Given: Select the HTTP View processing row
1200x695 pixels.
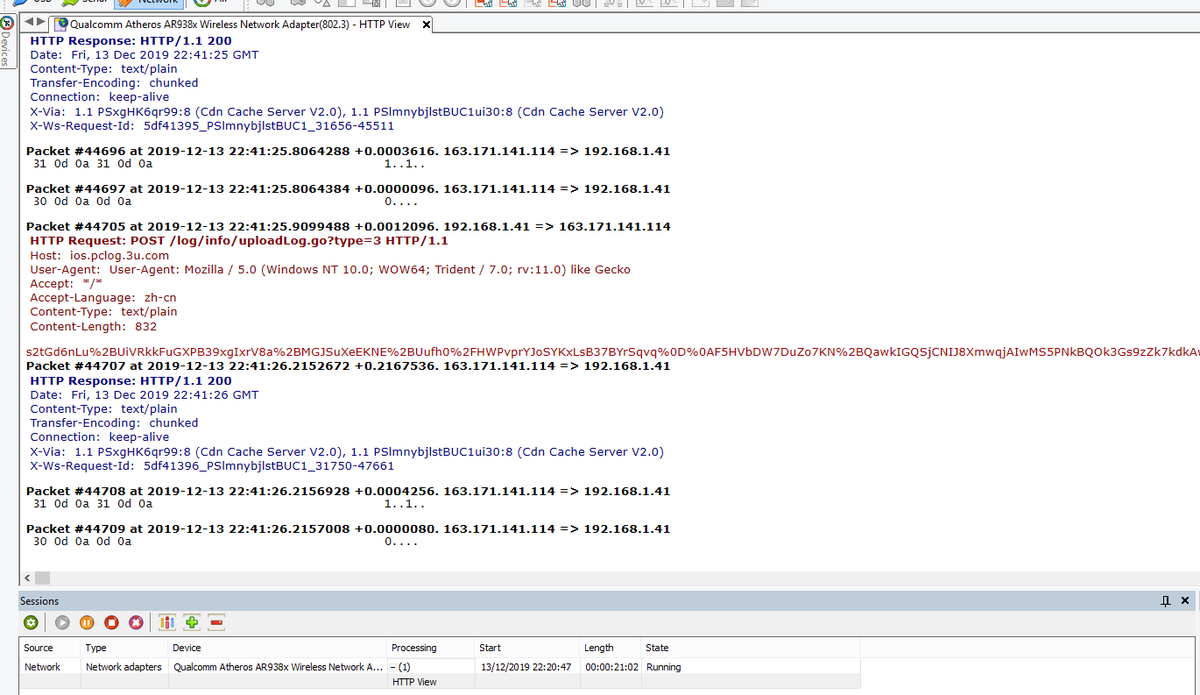Looking at the screenshot, I should click(x=414, y=682).
